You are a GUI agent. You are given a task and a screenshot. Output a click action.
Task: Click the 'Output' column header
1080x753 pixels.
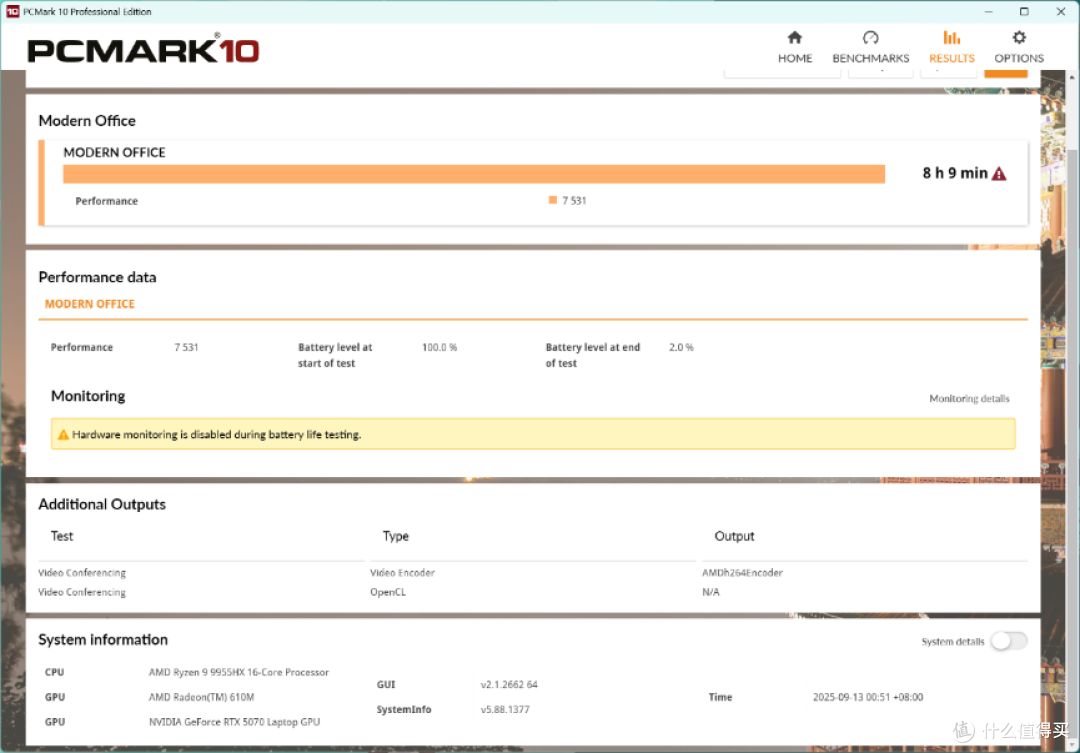[734, 536]
